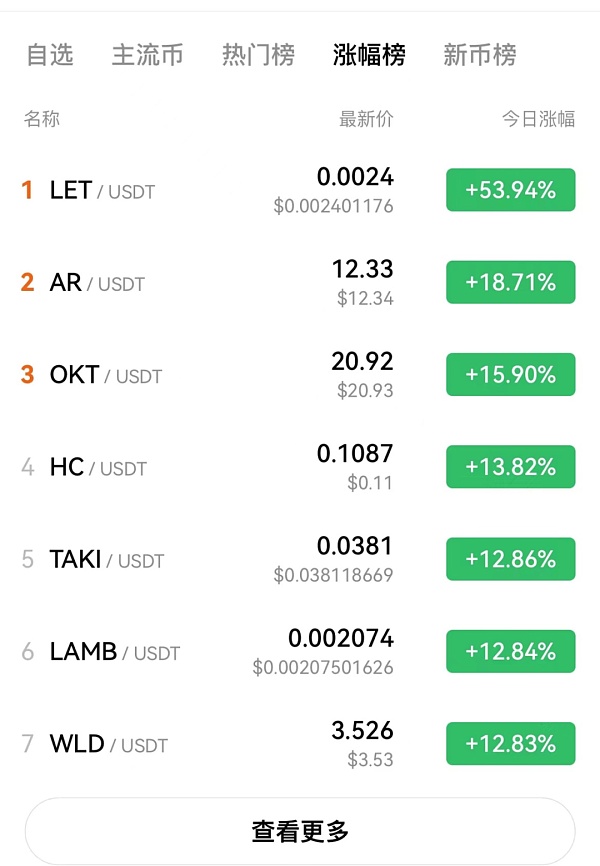Sort by the 今日涨幅 column header

pos(538,120)
